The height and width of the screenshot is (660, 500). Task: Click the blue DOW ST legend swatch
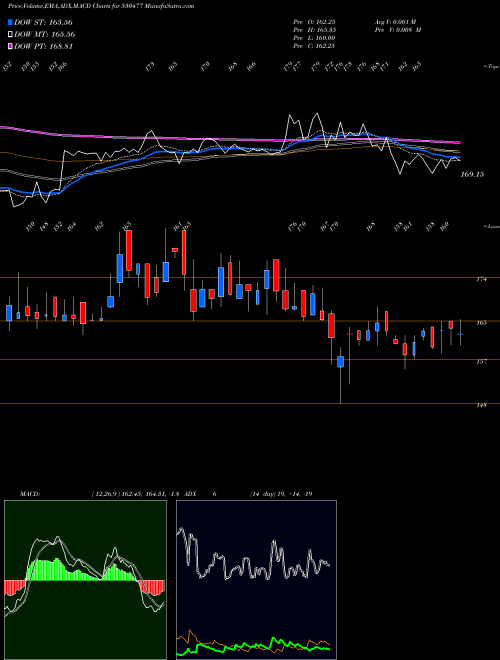point(10,22)
